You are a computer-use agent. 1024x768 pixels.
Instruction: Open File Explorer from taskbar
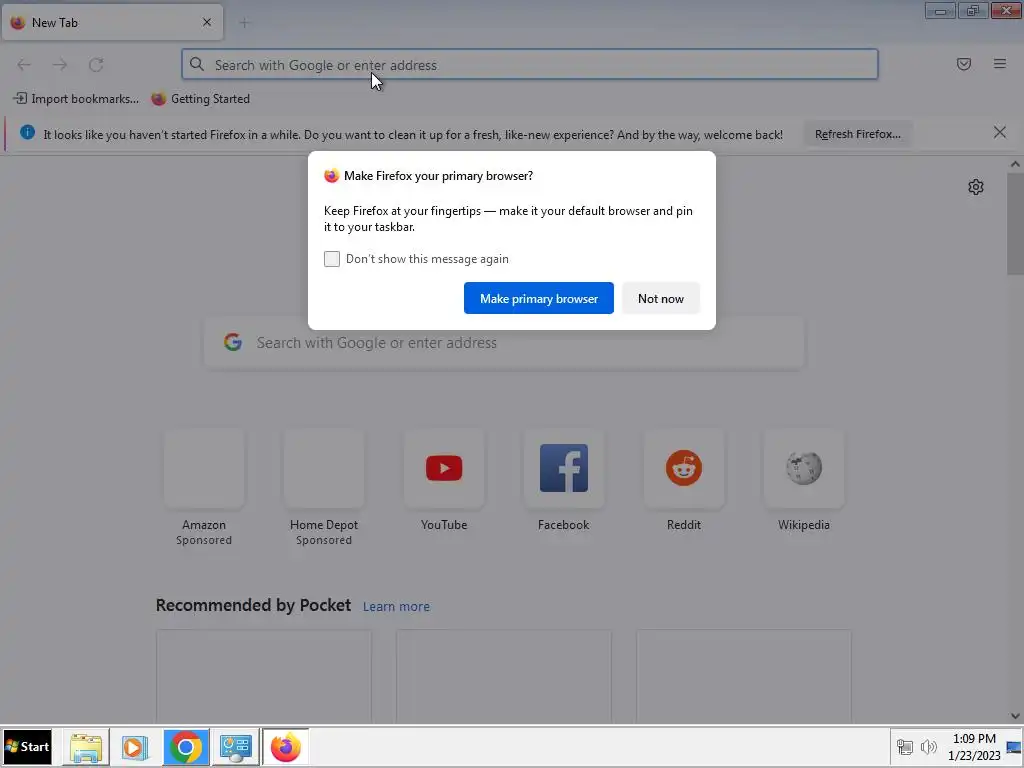tap(86, 747)
